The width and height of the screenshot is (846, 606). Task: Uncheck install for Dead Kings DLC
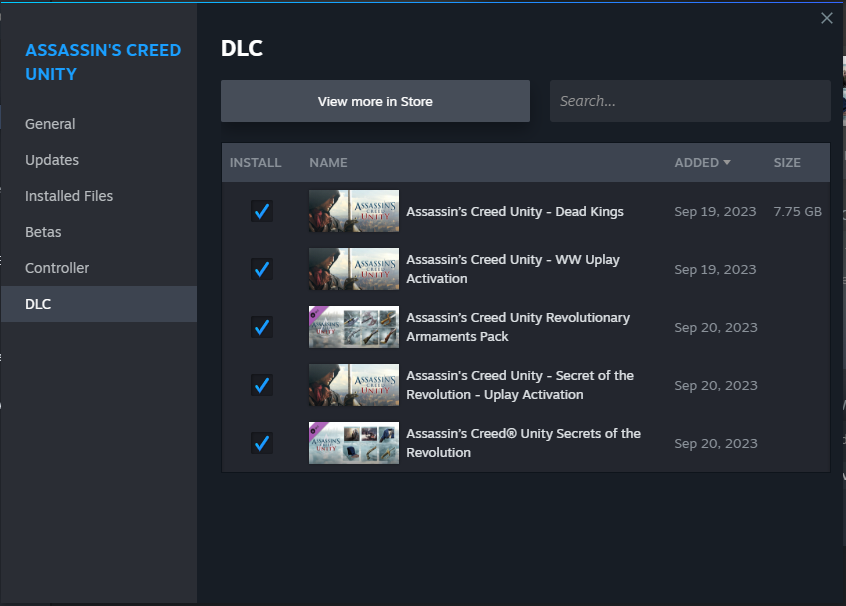pyautogui.click(x=262, y=211)
